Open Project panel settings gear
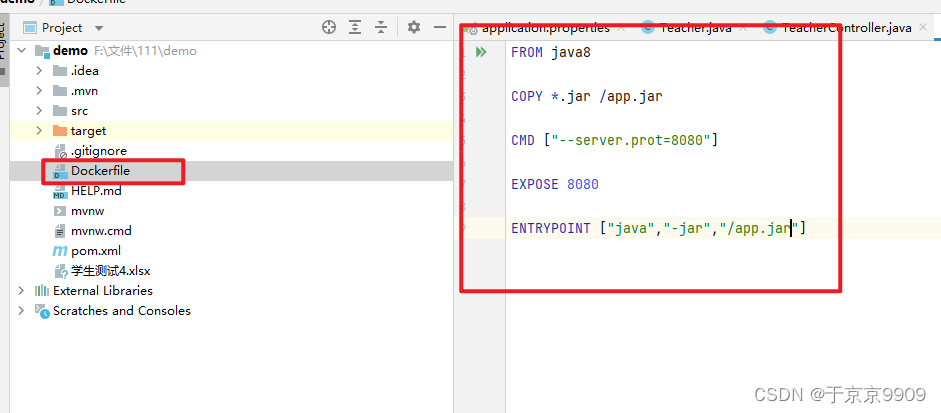The height and width of the screenshot is (413, 941). click(x=414, y=28)
